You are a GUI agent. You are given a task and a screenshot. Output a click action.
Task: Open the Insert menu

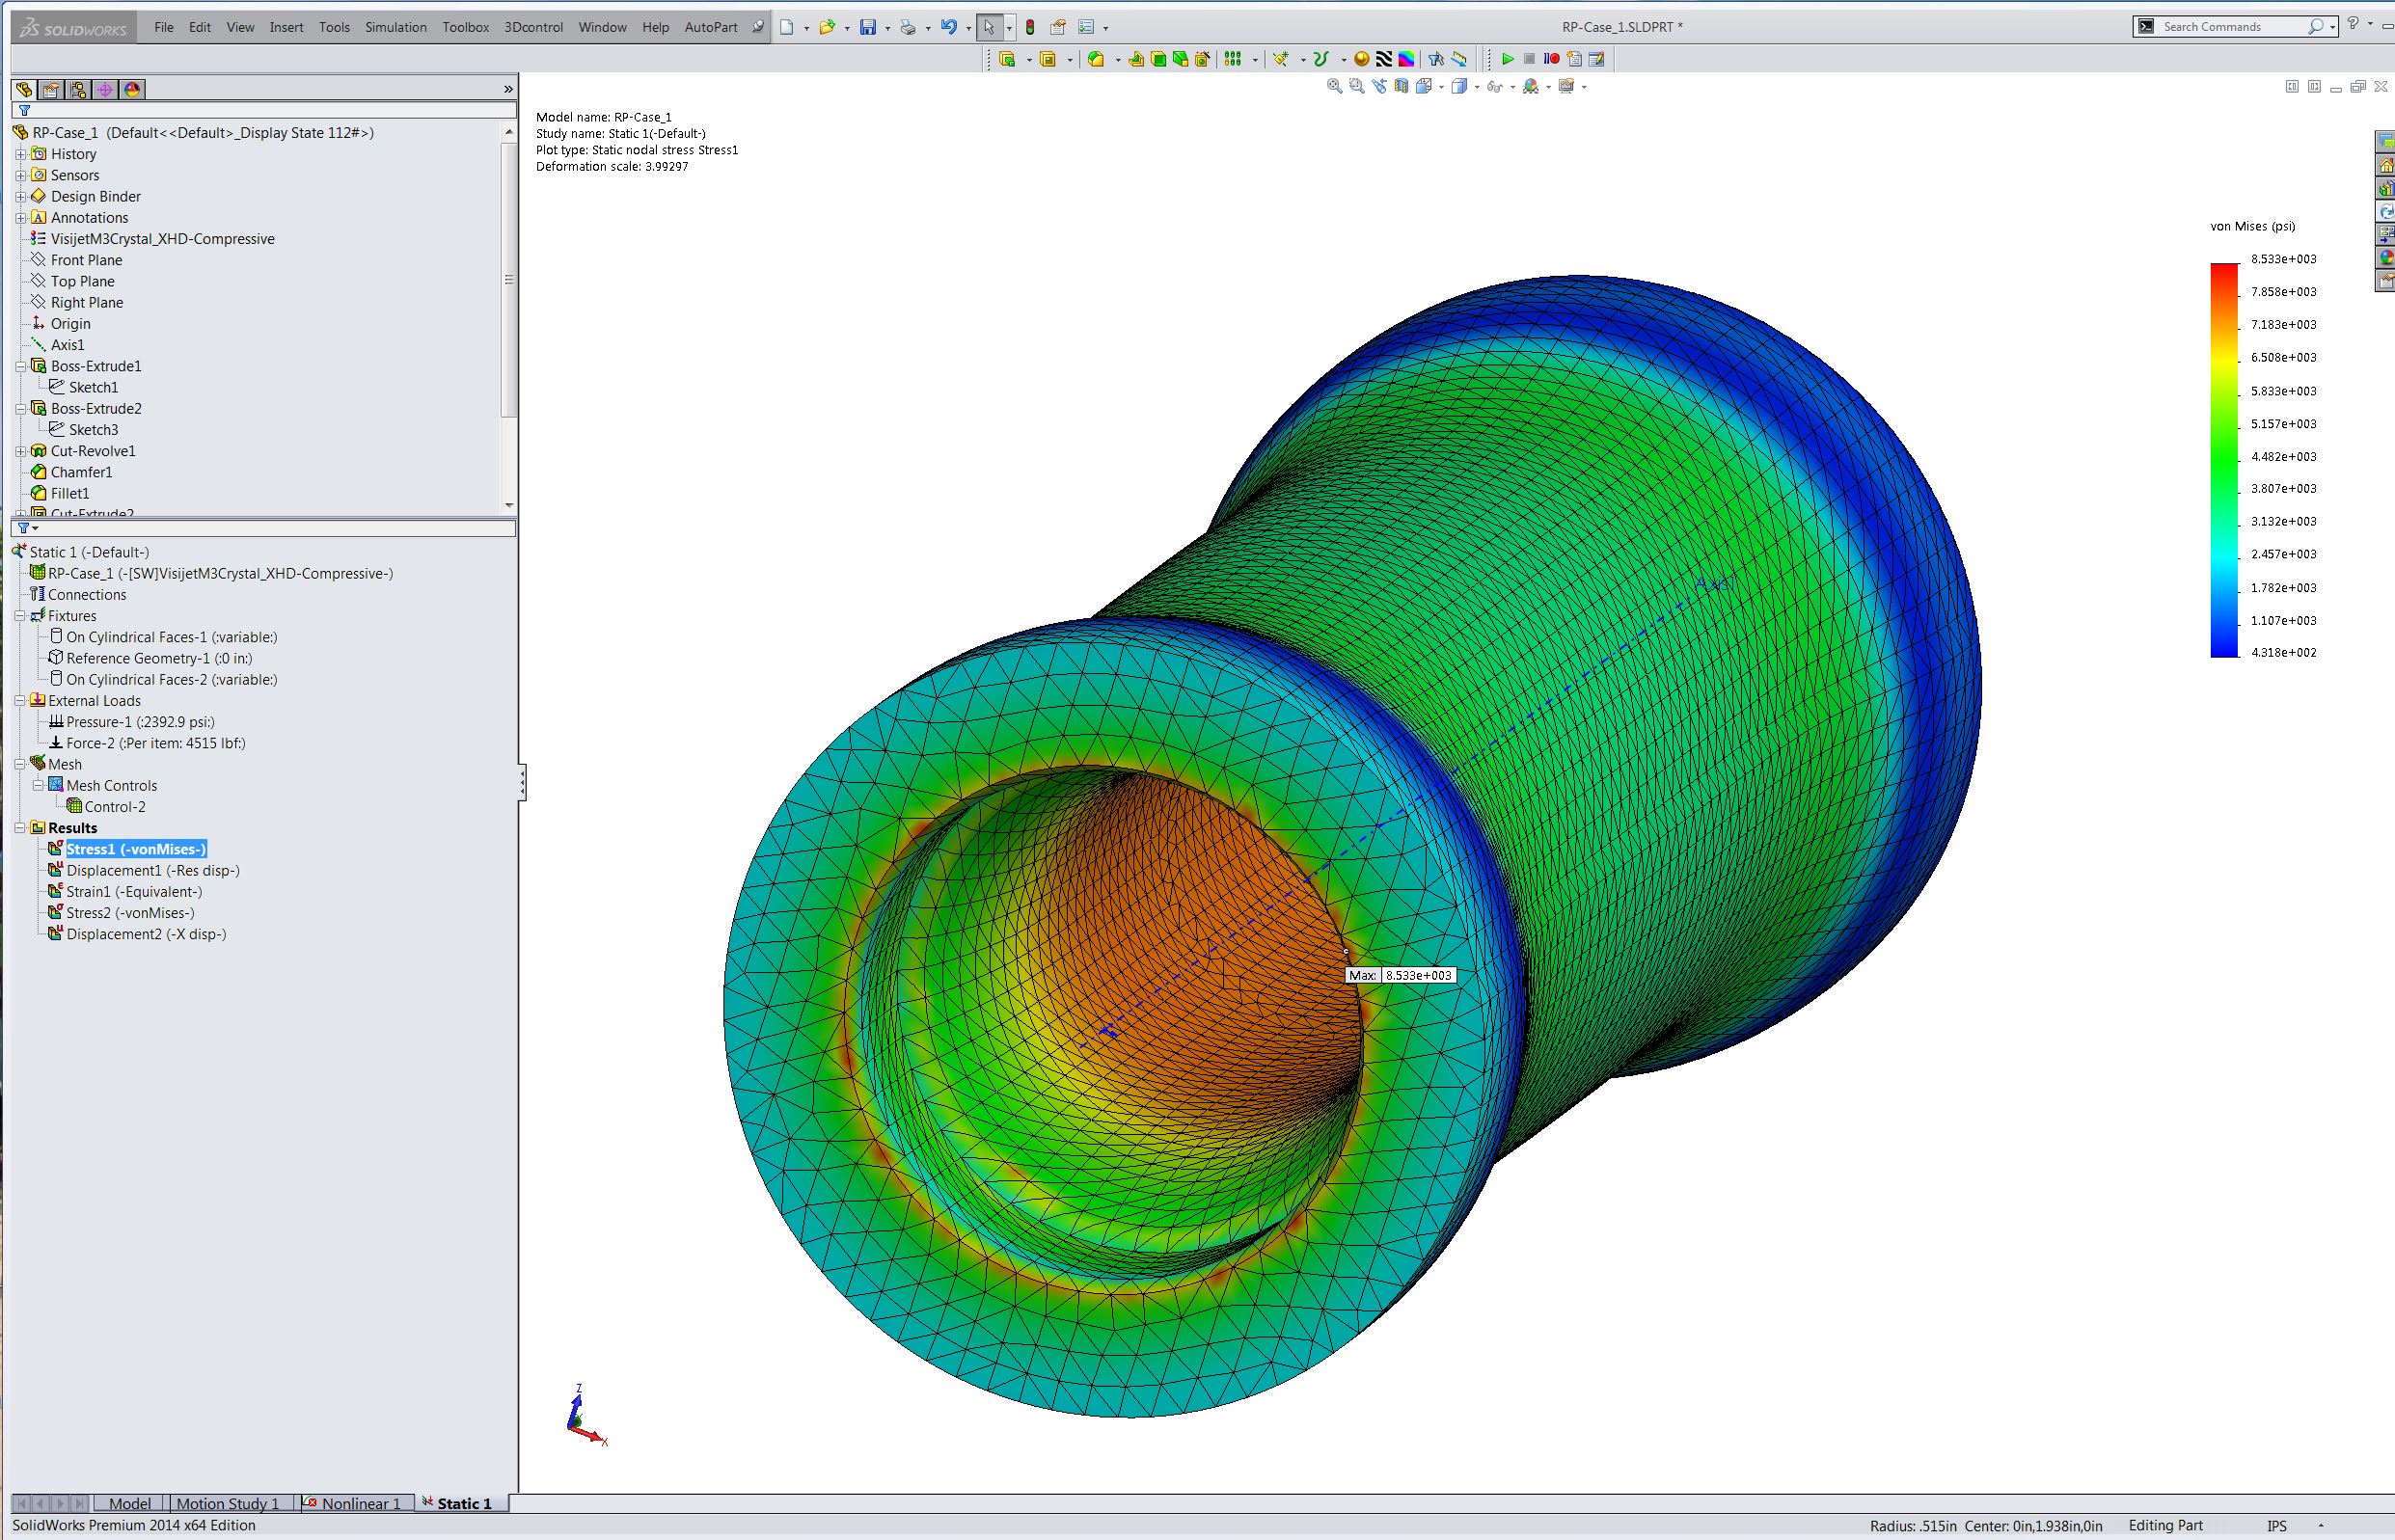286,27
